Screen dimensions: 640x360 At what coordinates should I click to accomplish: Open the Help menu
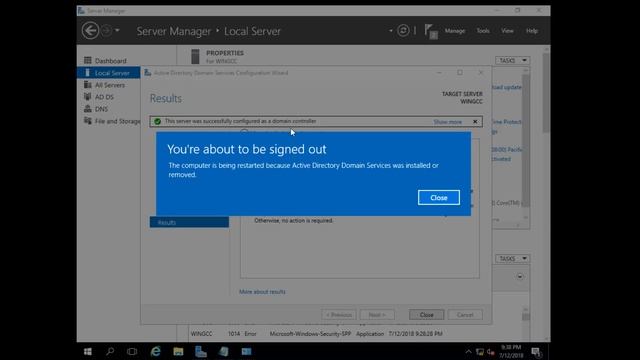click(x=531, y=31)
